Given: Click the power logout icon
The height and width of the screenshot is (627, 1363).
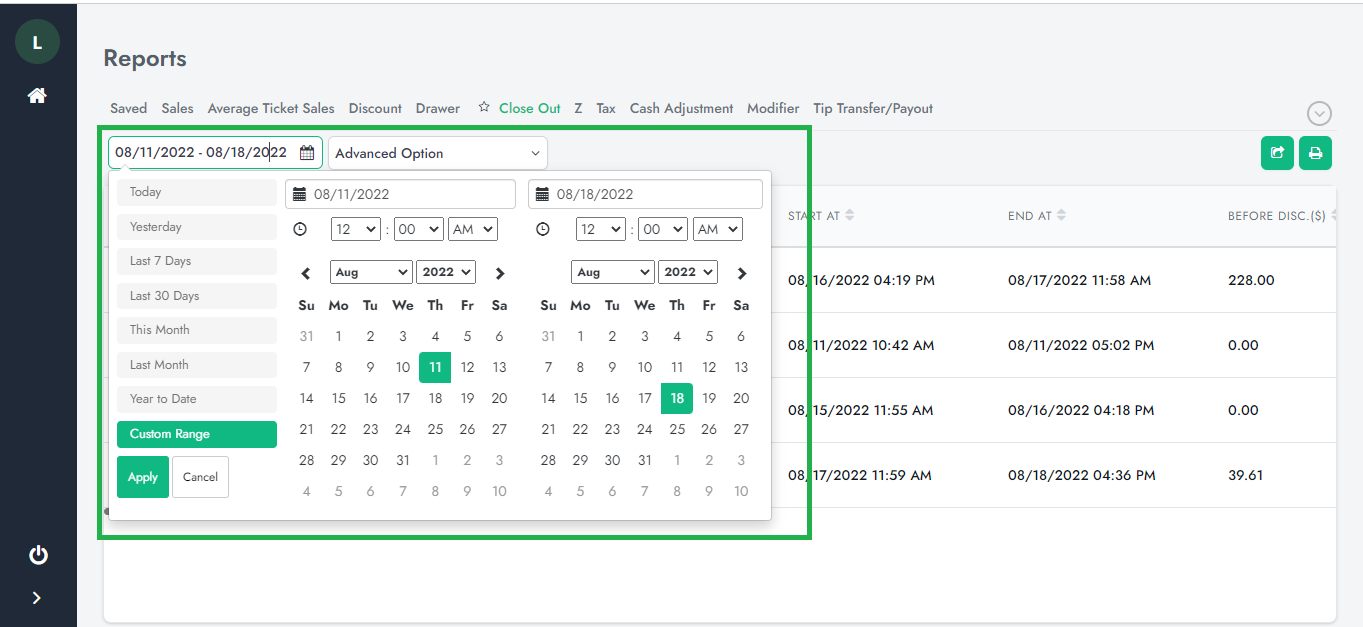Looking at the screenshot, I should (38, 555).
